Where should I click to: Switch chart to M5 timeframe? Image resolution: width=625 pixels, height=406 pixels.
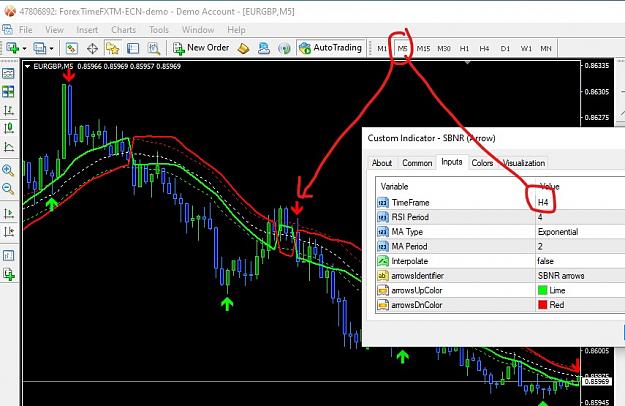[x=402, y=49]
